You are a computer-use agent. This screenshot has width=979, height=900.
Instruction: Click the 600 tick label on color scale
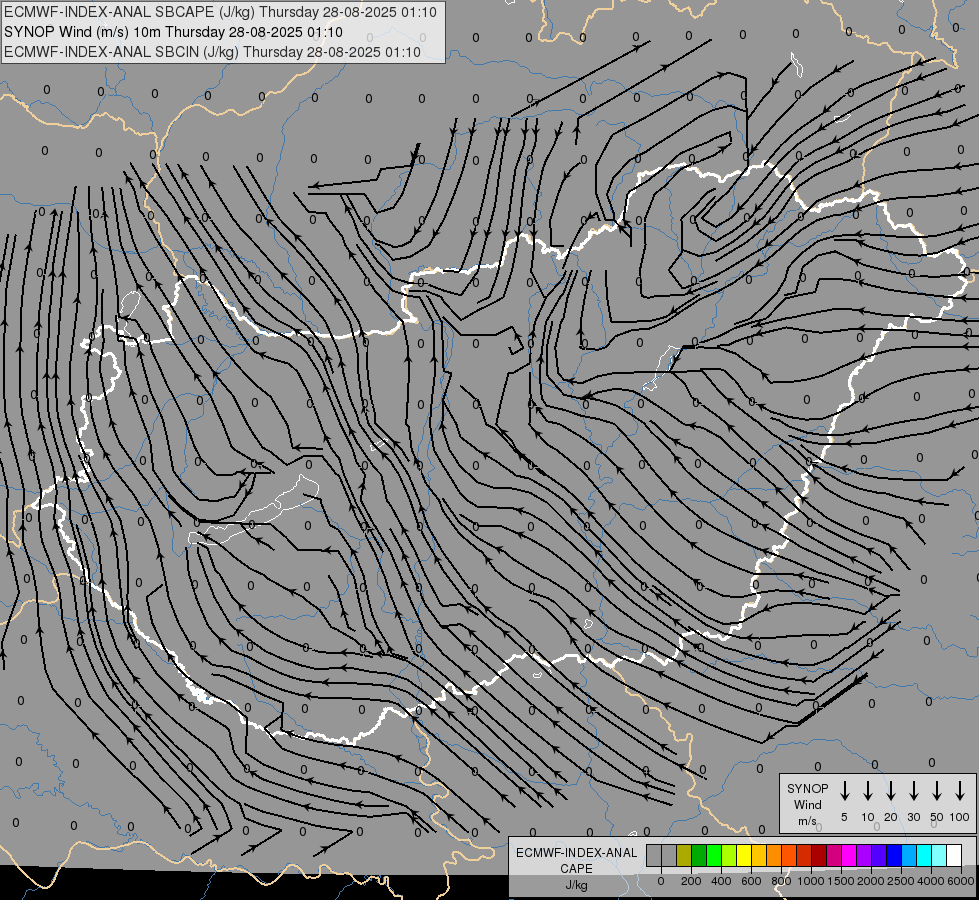pos(751,881)
